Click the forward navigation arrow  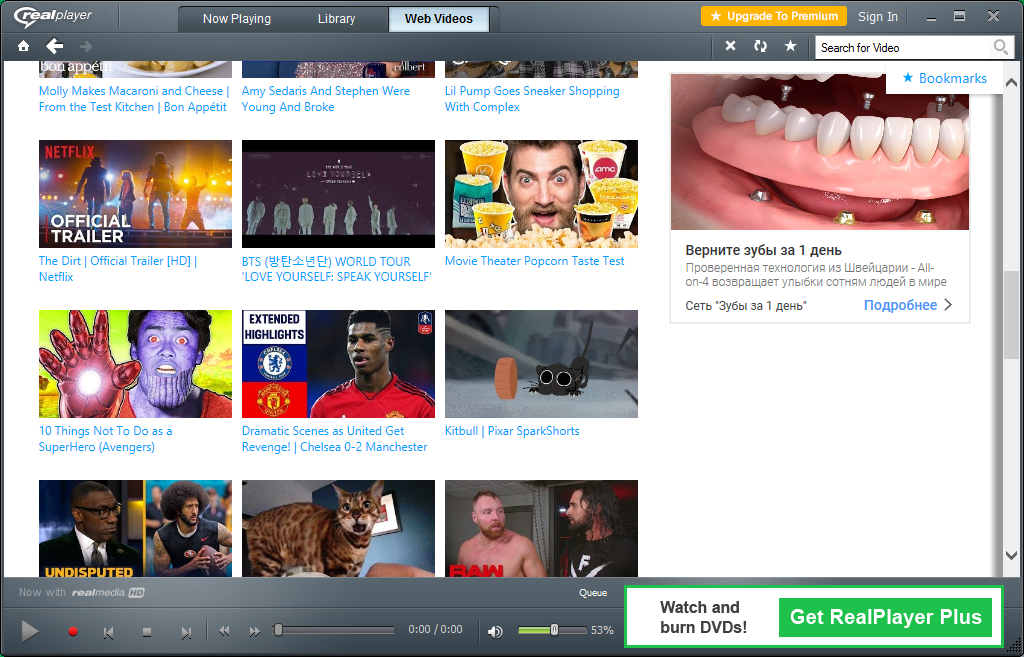point(86,46)
